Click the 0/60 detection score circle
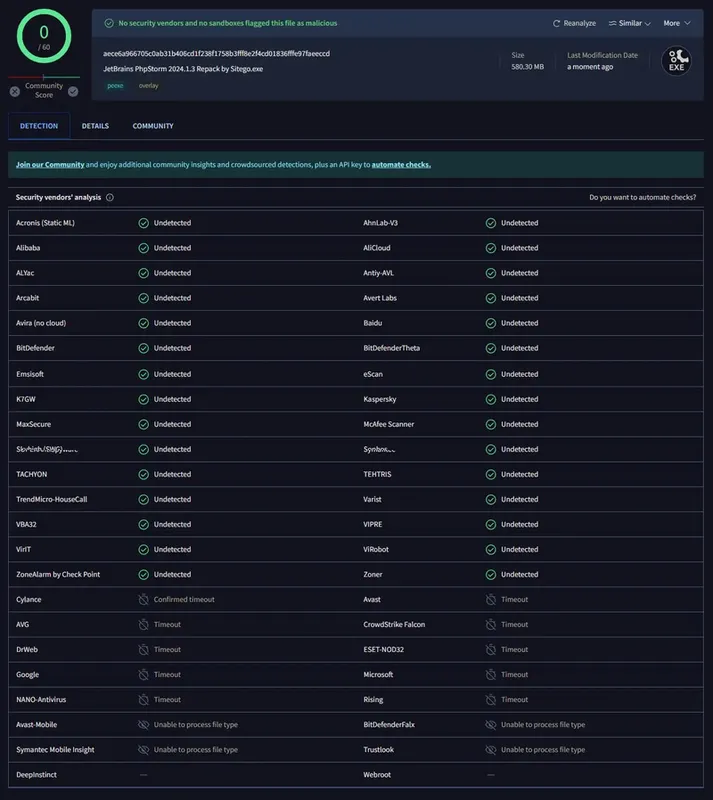Viewport: 713px width, 800px height. [44, 36]
